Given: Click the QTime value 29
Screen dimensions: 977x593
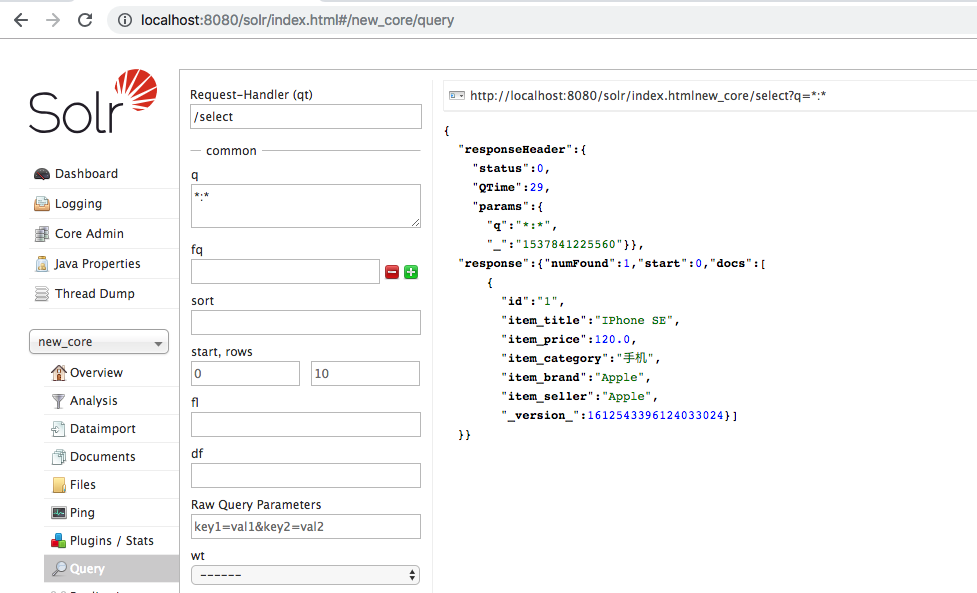Looking at the screenshot, I should pyautogui.click(x=536, y=187).
